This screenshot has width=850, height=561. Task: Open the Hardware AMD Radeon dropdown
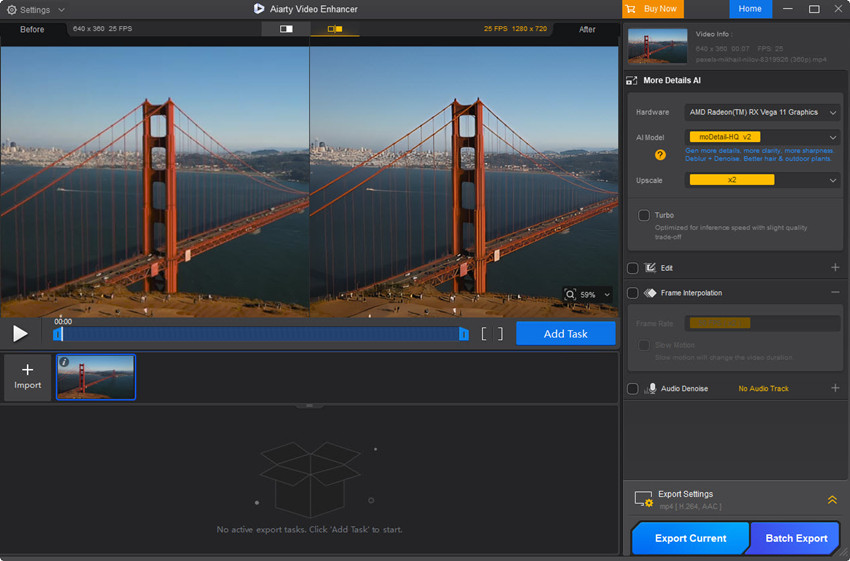point(762,112)
